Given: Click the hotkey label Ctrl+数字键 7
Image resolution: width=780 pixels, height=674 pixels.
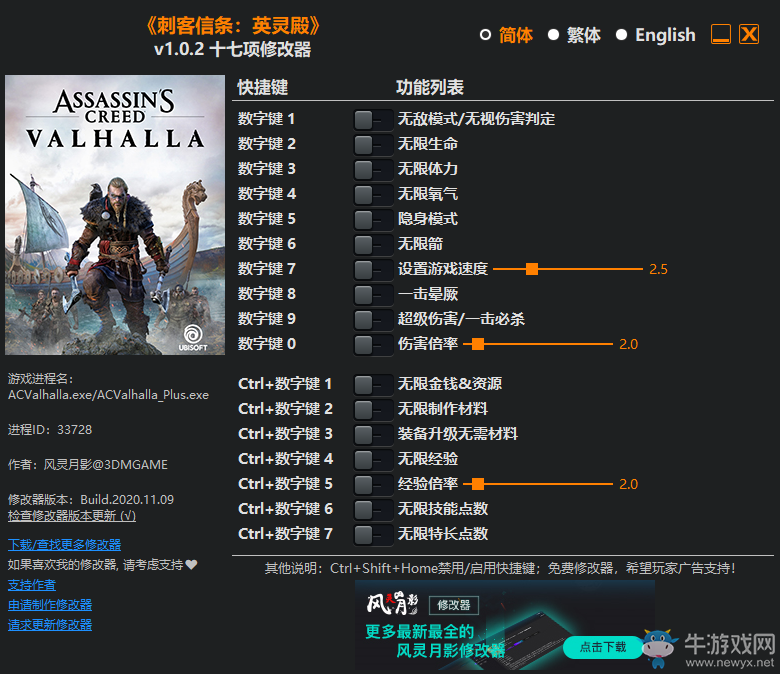Looking at the screenshot, I should [x=286, y=534].
